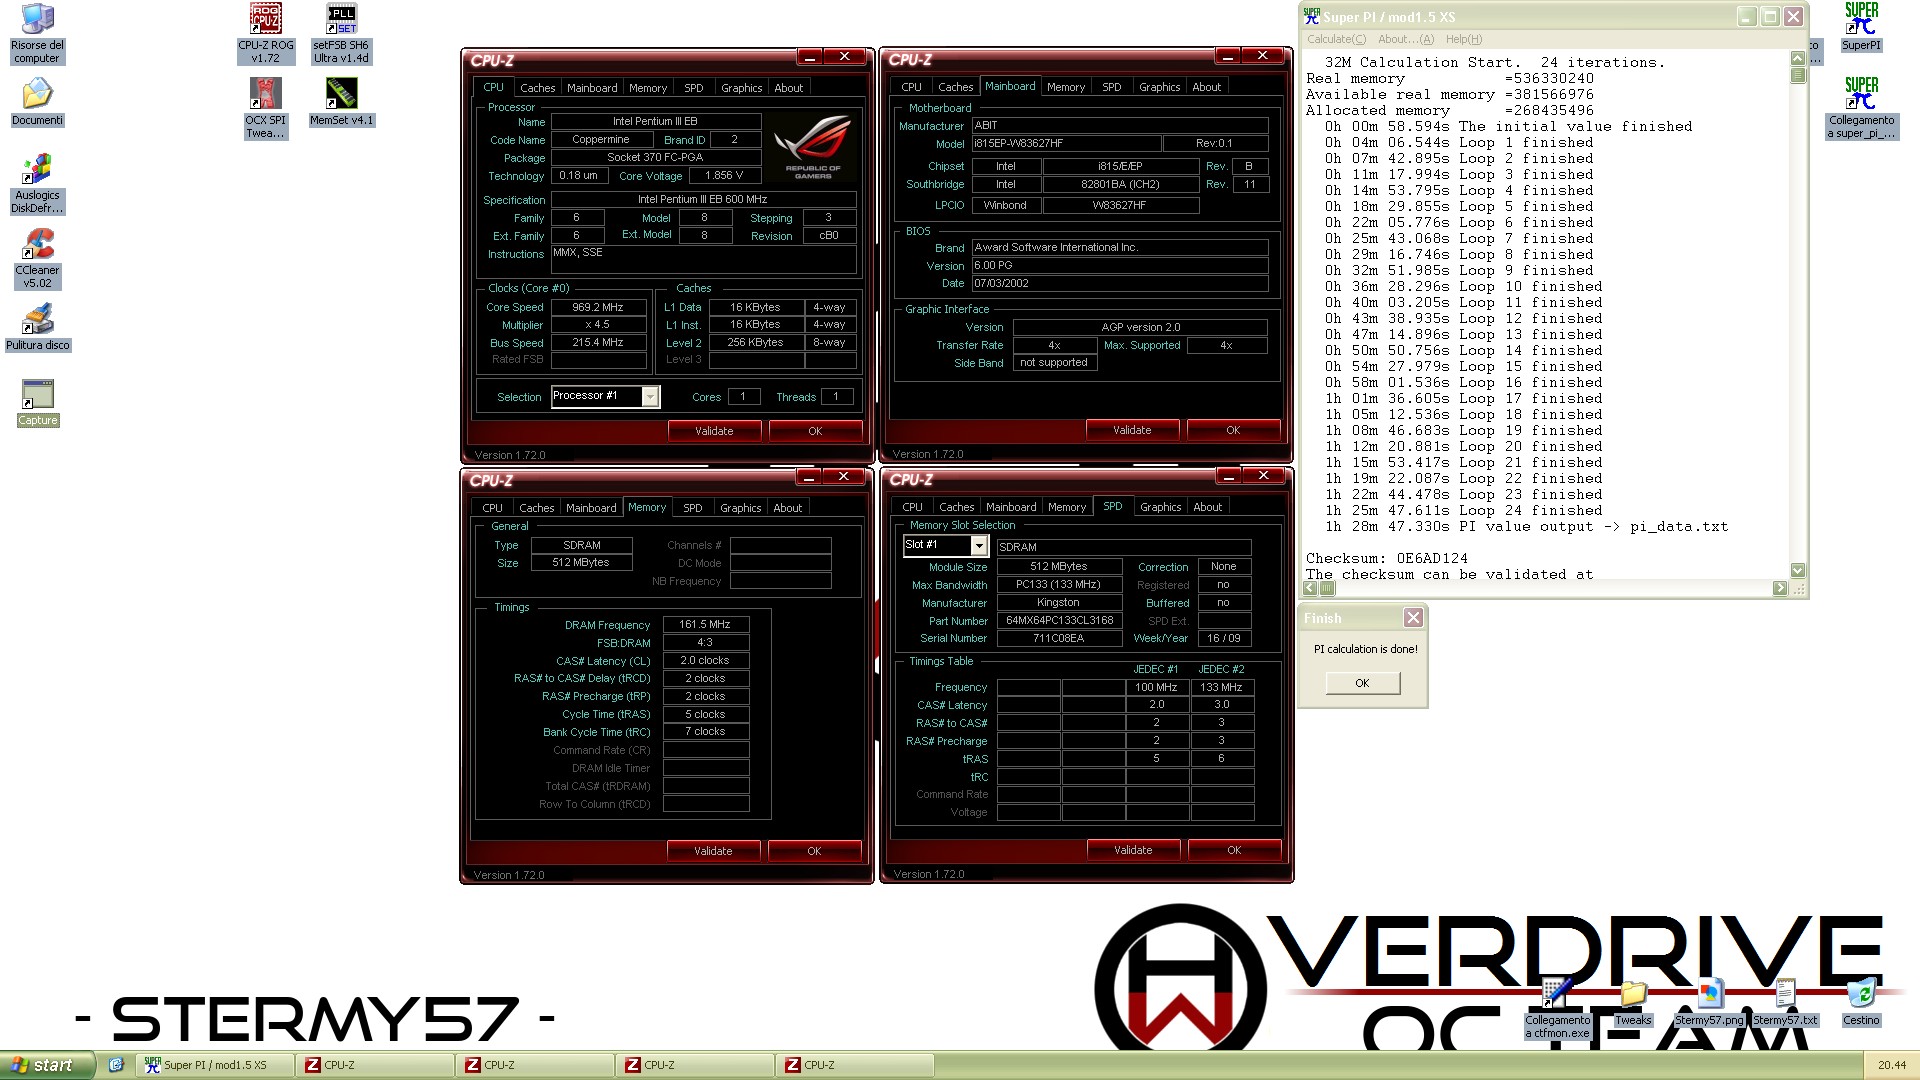Click the BIOS Date 07/03/2002 field

(x=1120, y=283)
